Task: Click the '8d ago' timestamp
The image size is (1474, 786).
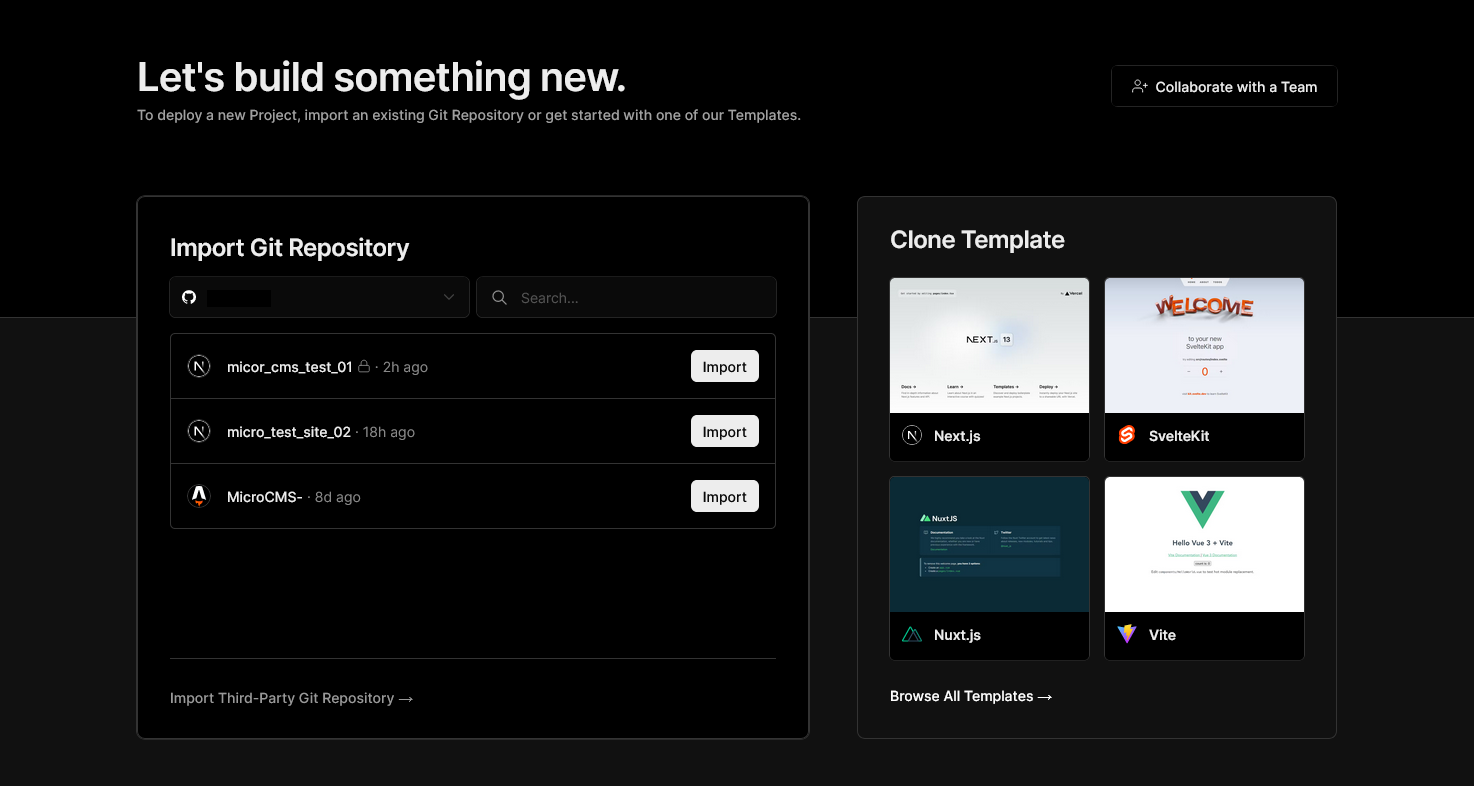Action: click(x=338, y=497)
